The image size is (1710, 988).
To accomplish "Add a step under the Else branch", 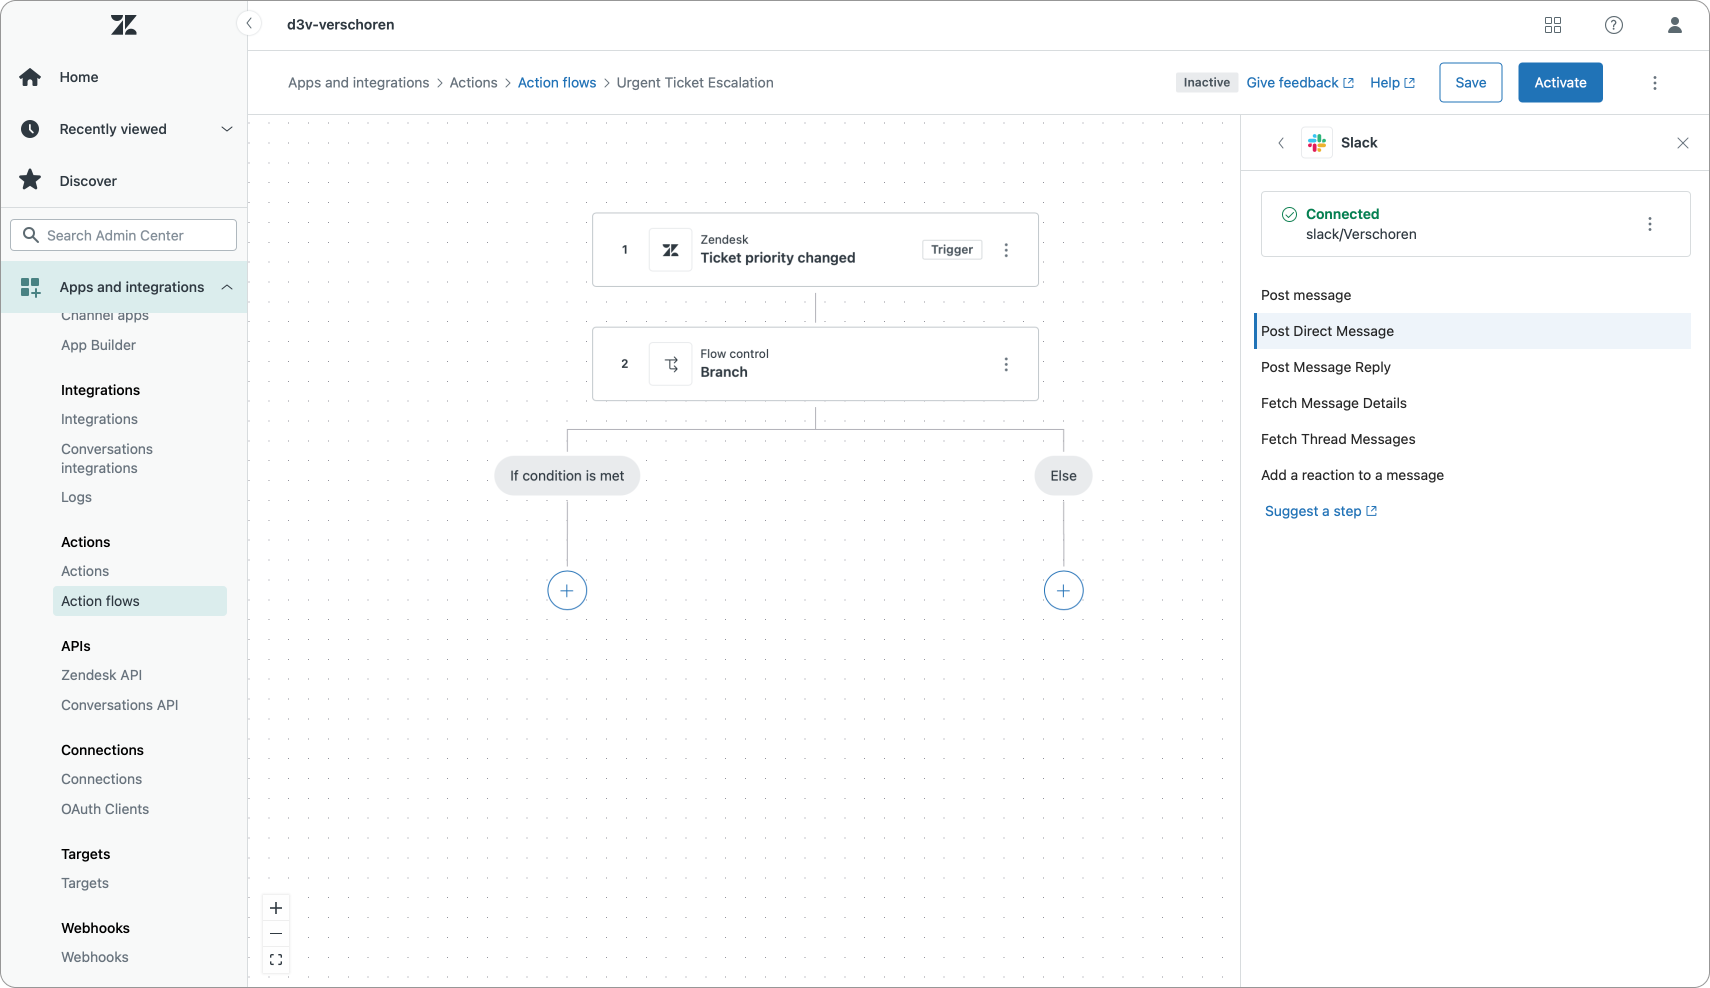I will [x=1063, y=590].
